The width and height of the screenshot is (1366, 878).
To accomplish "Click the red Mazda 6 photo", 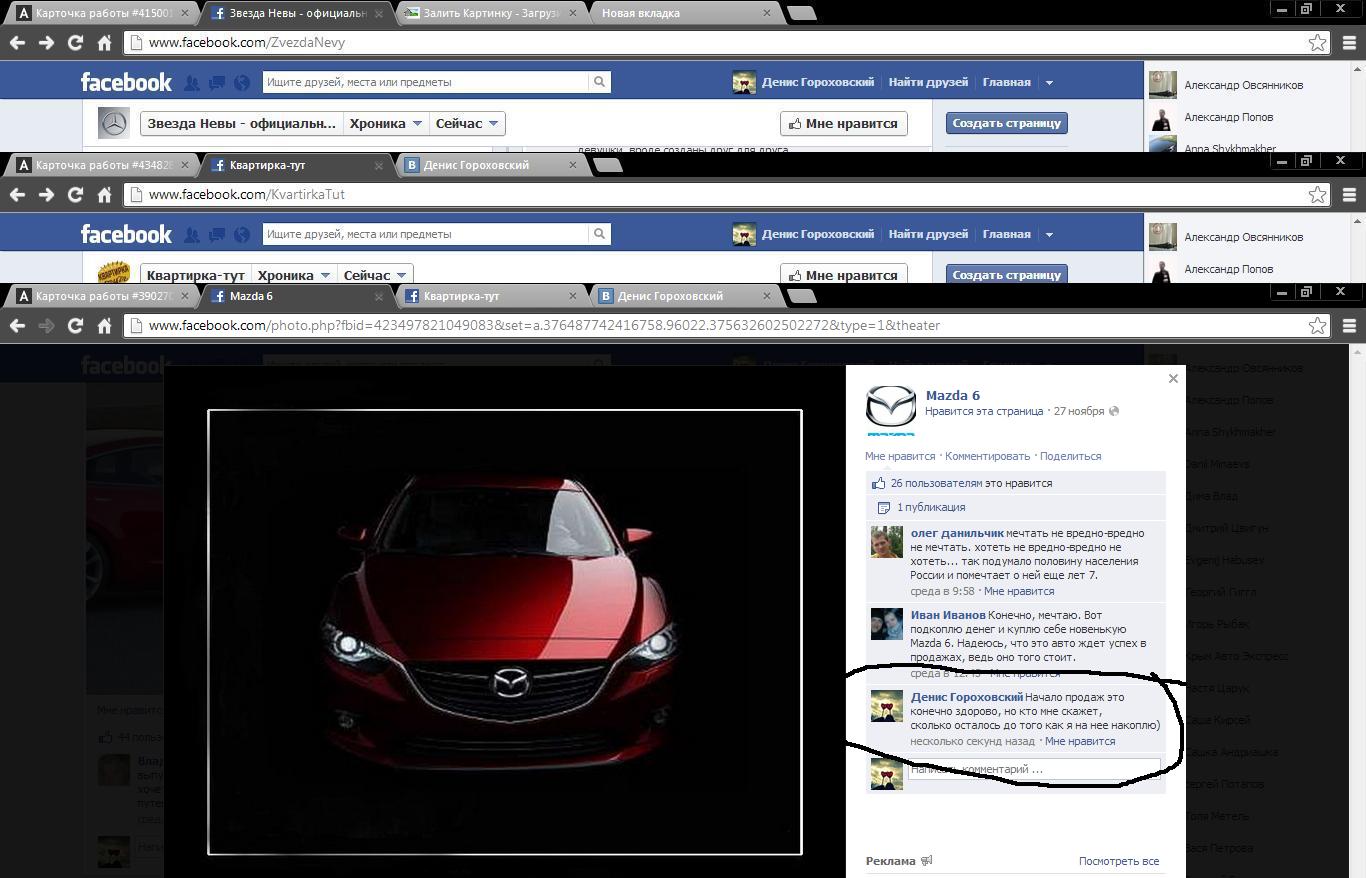I will (505, 632).
